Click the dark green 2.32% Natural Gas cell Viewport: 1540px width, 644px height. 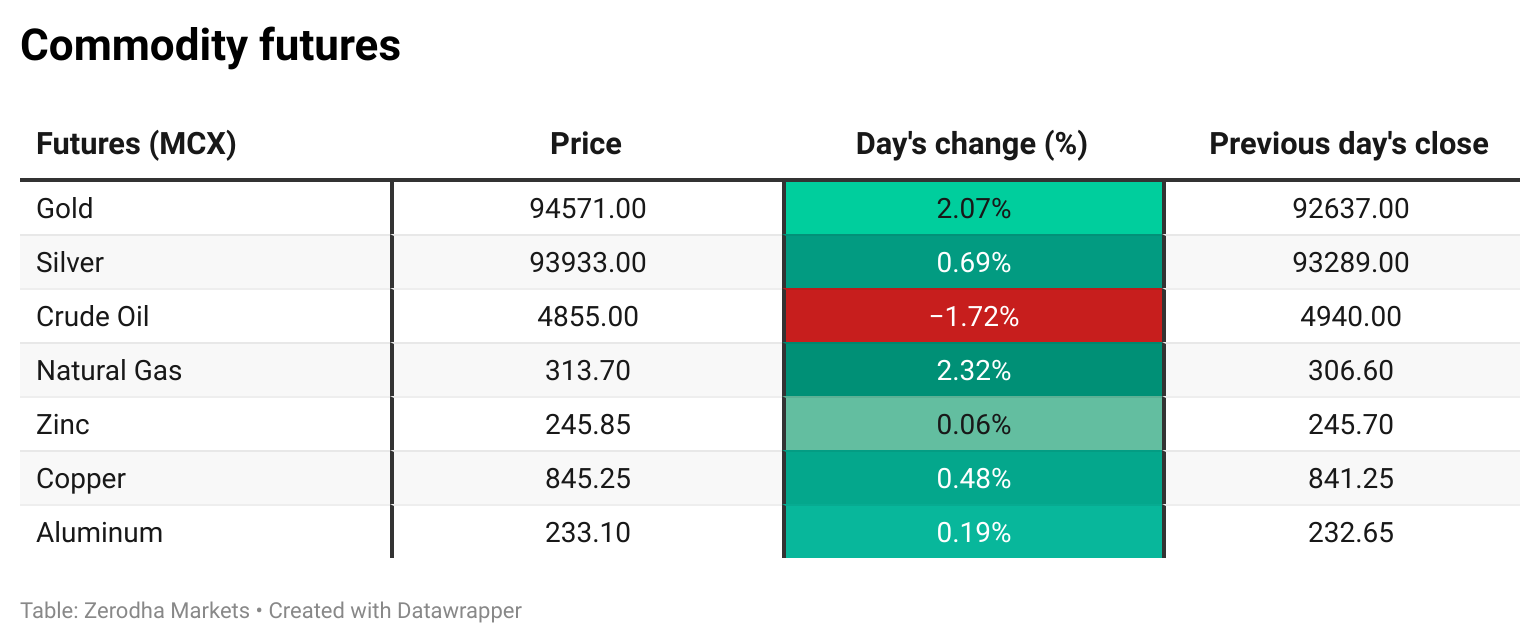coord(973,371)
